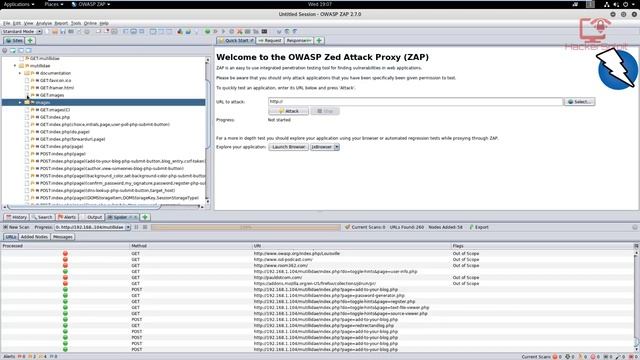This screenshot has height=360, width=640.
Task: Click the Manage Add-ons colored blocks icon
Action: (180, 31)
